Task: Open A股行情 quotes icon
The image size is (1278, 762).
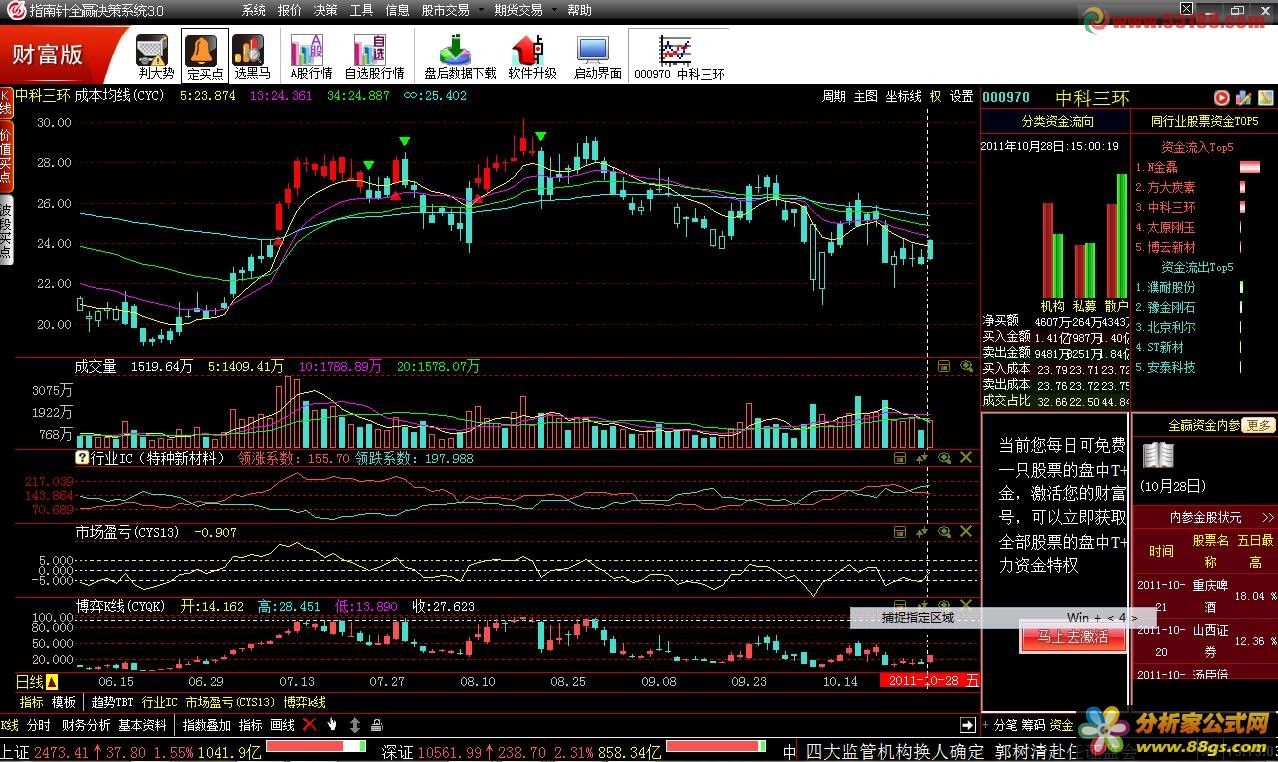Action: (311, 56)
